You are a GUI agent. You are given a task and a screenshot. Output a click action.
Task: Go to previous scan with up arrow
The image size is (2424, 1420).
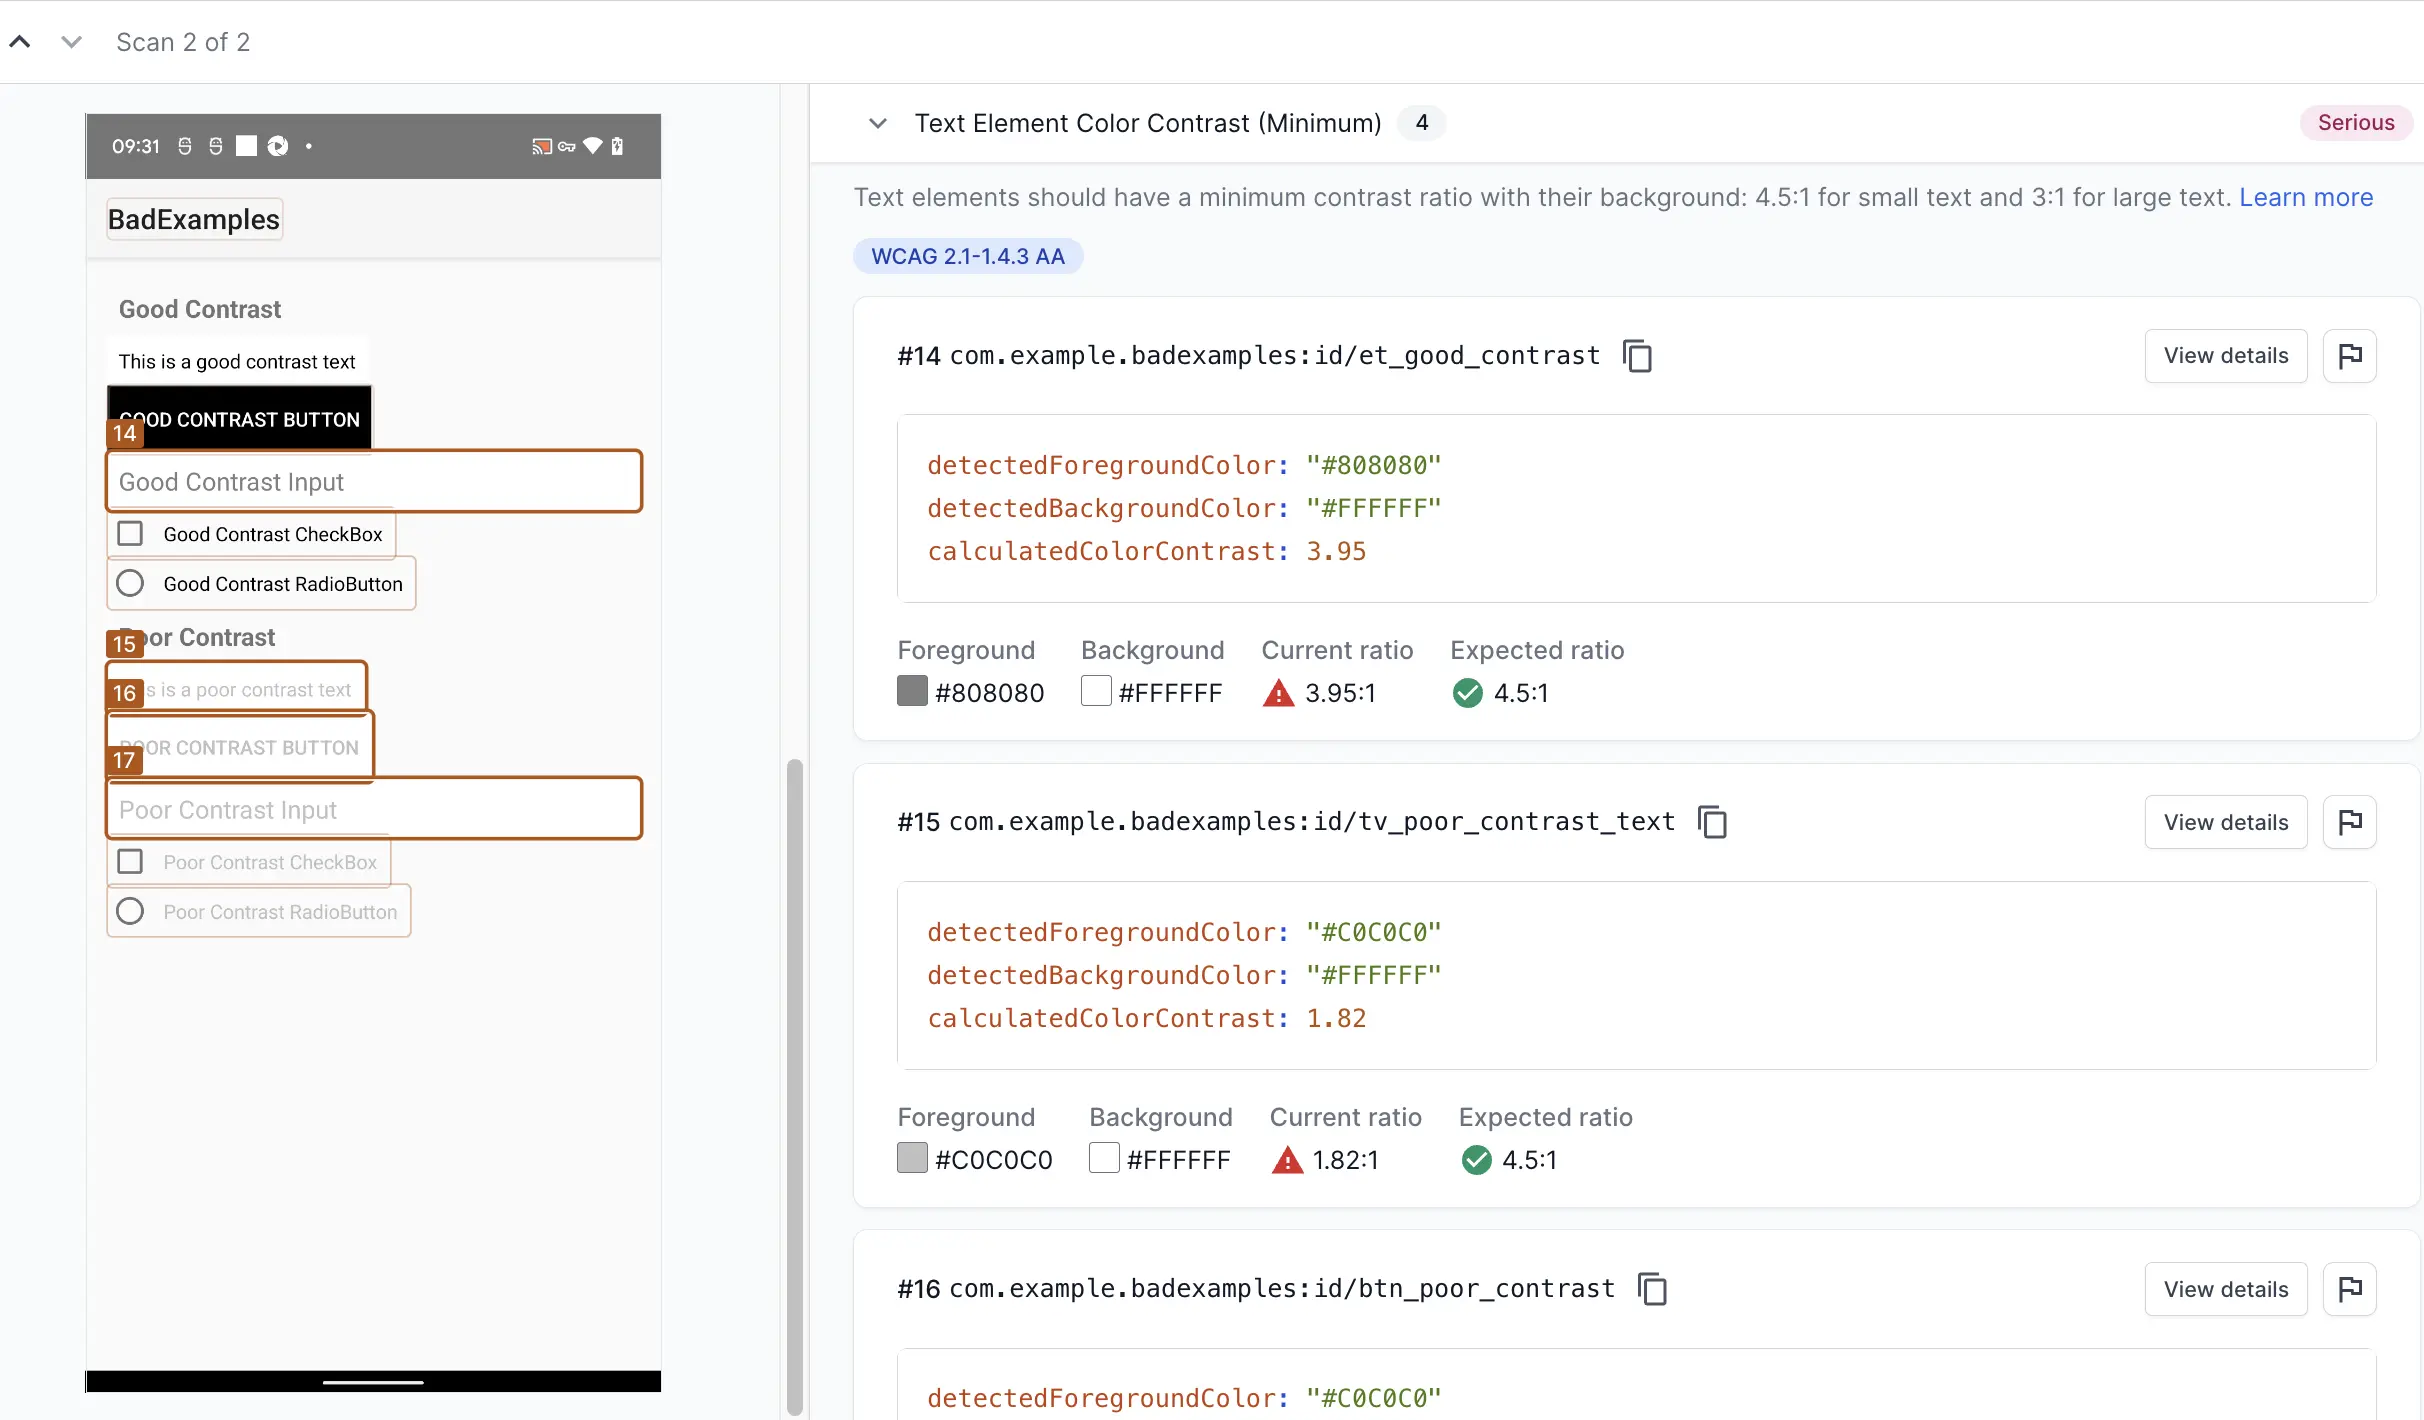coord(20,42)
